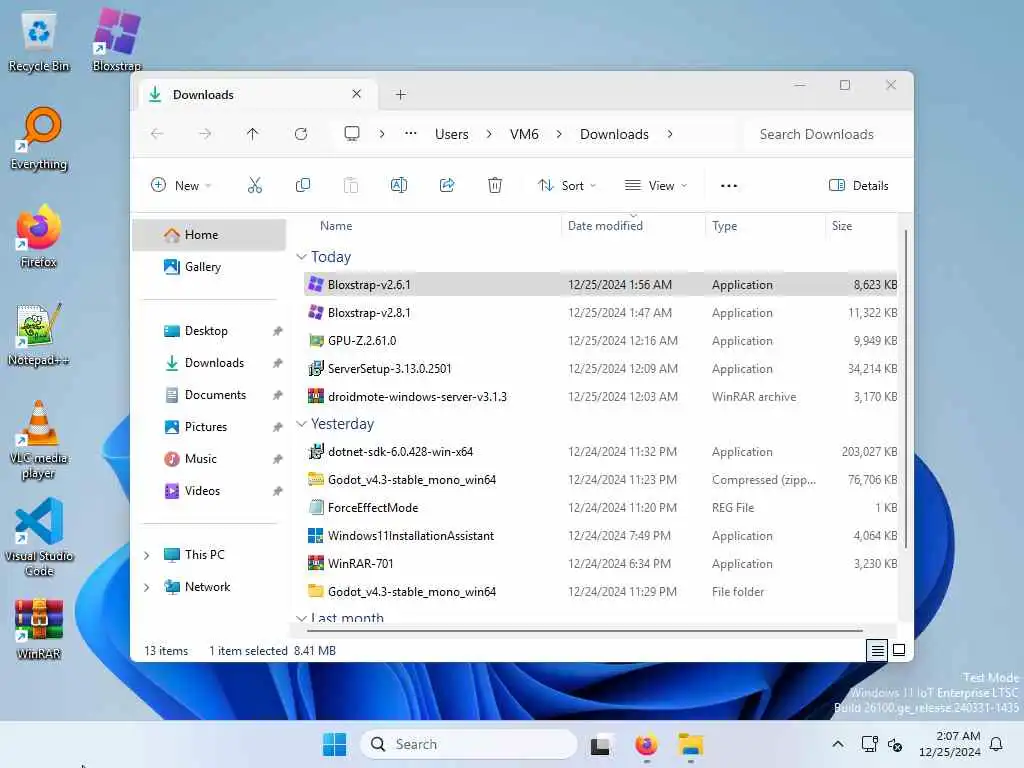Switch to large thumbnails view icon in status bar
The image size is (1024, 768).
(x=899, y=650)
